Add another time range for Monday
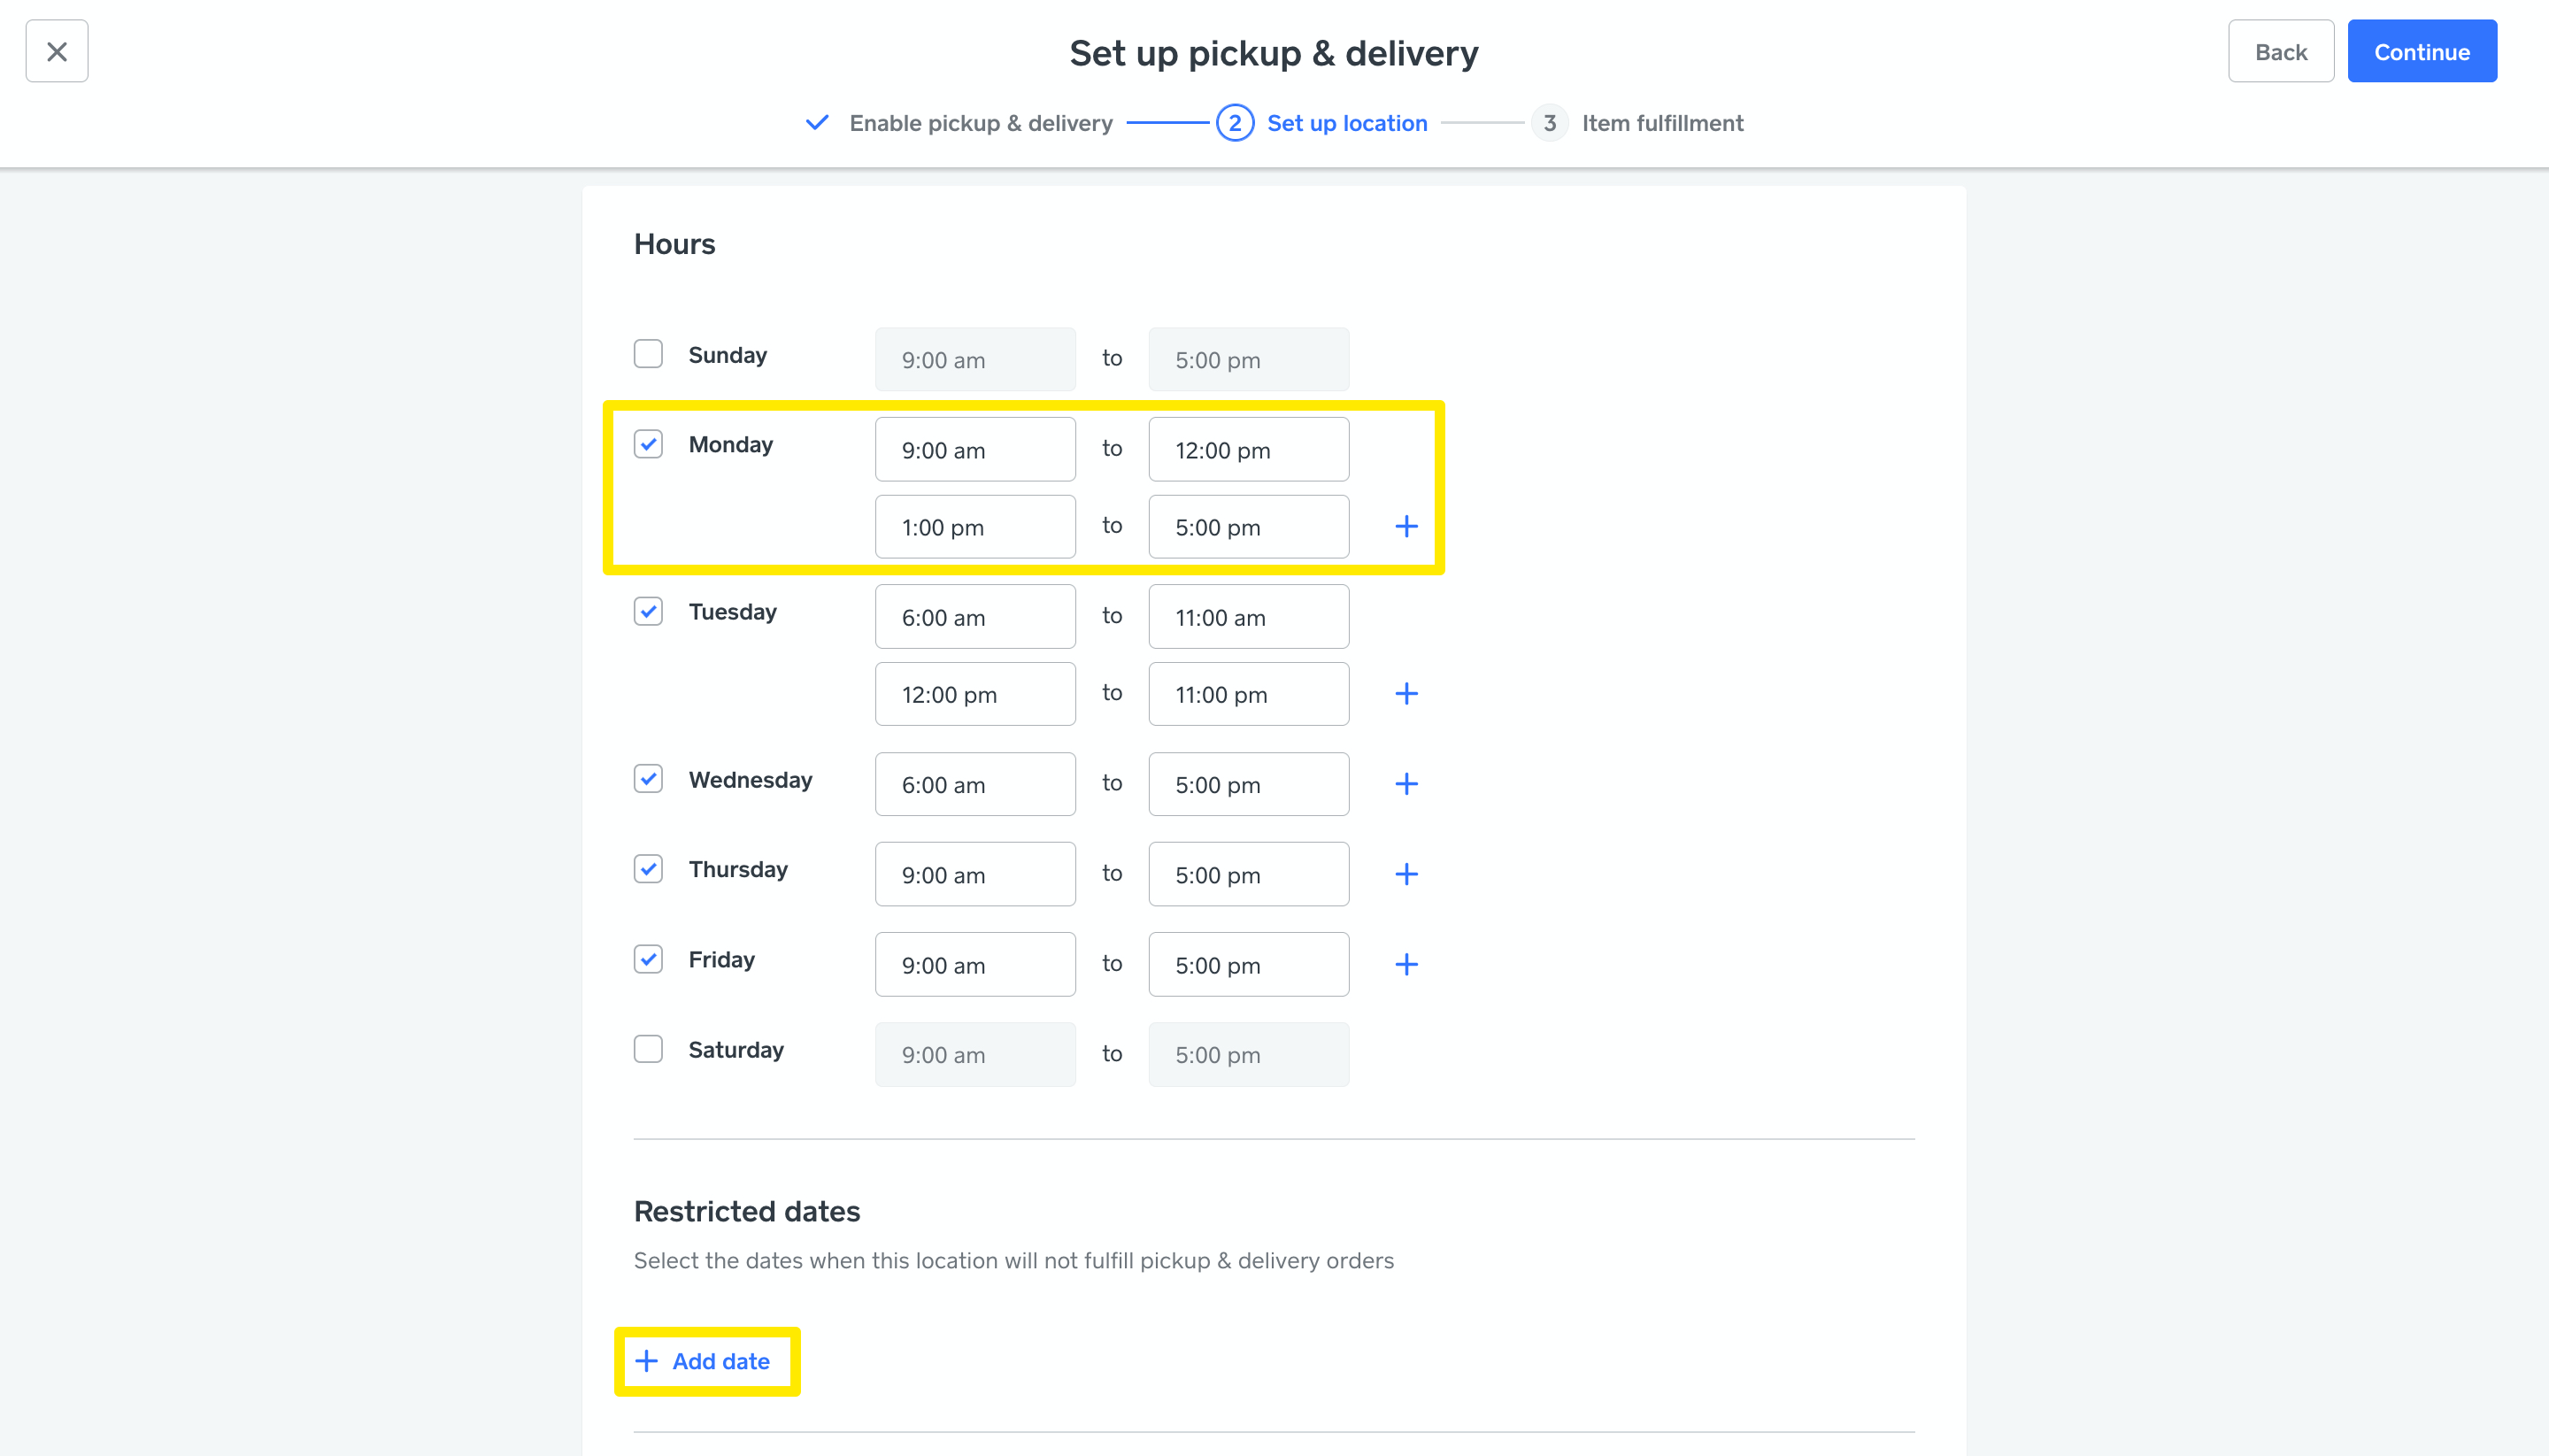This screenshot has height=1456, width=2549. (1406, 527)
